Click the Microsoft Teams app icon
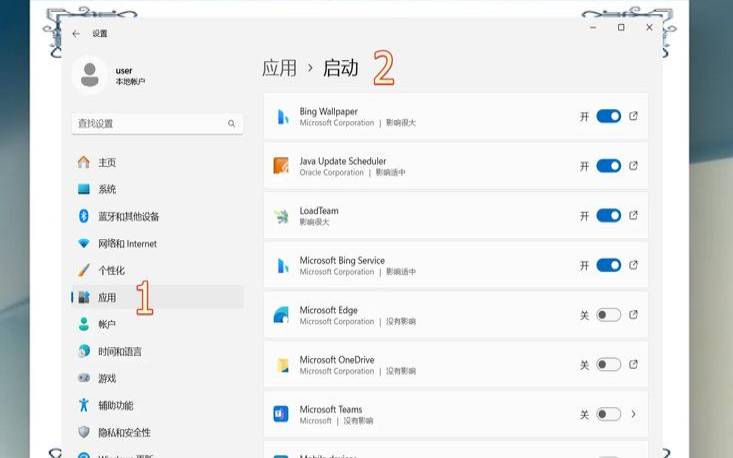This screenshot has width=733, height=458. pos(281,414)
